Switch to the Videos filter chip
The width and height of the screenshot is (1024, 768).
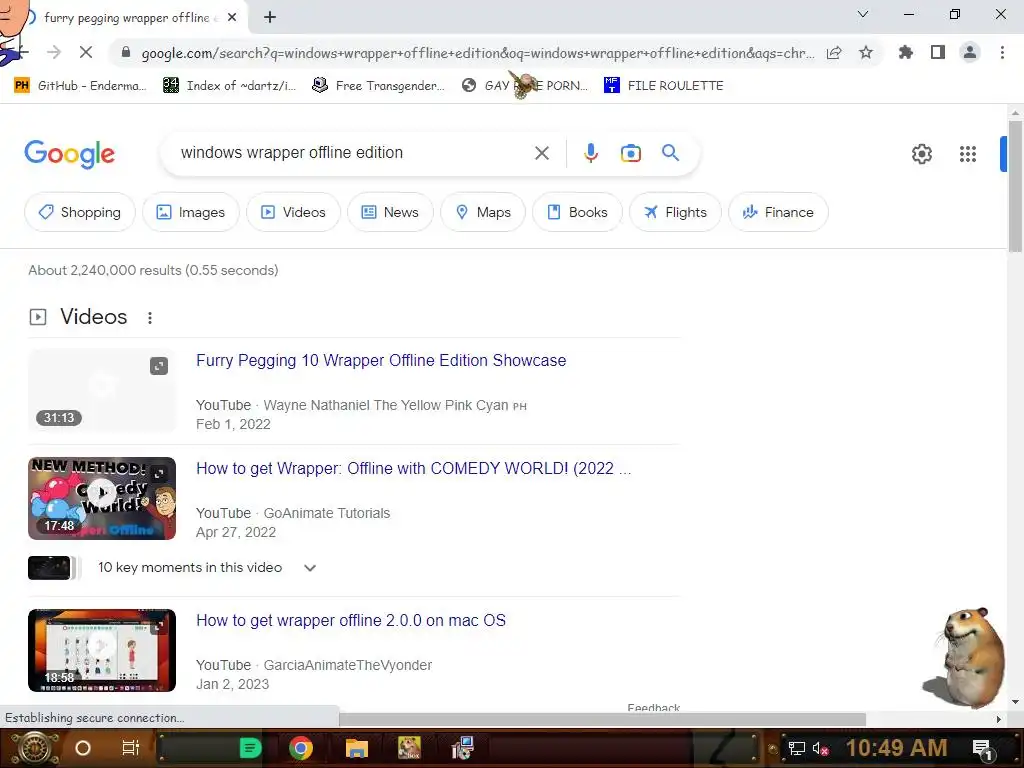pos(293,212)
